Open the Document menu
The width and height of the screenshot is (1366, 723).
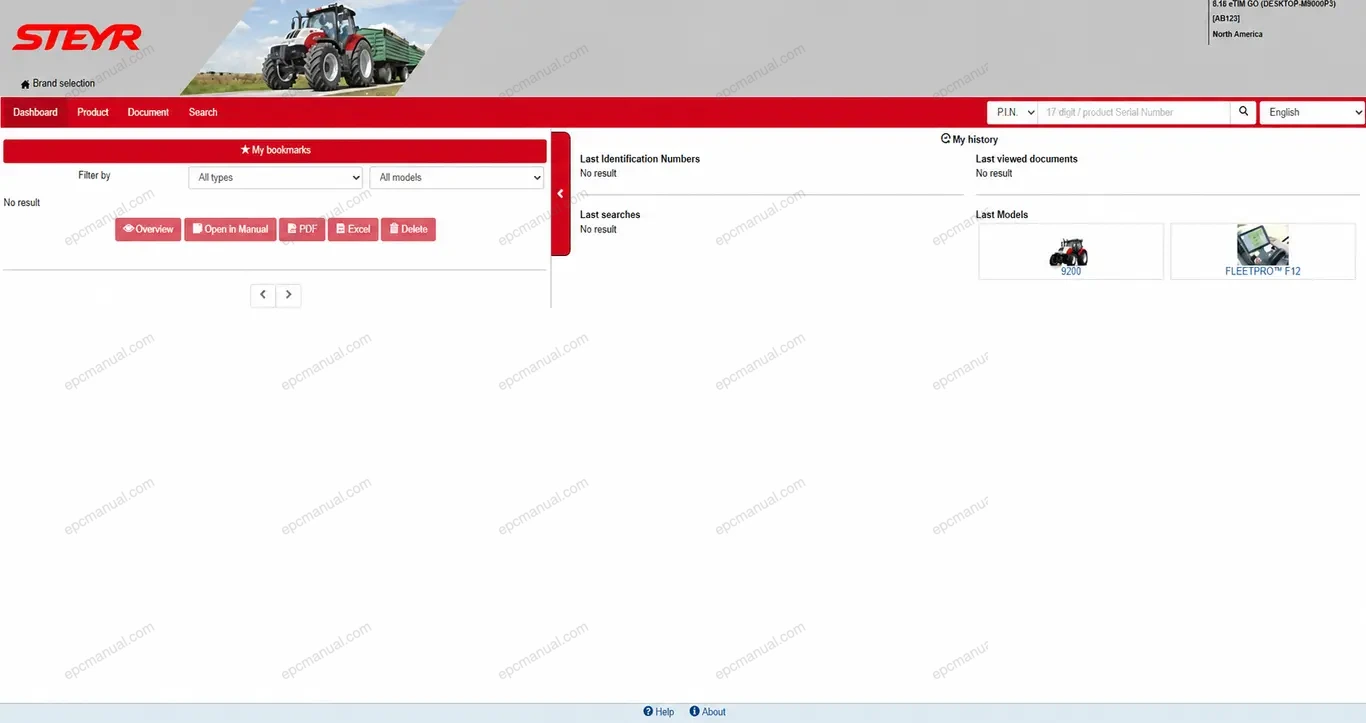point(148,112)
